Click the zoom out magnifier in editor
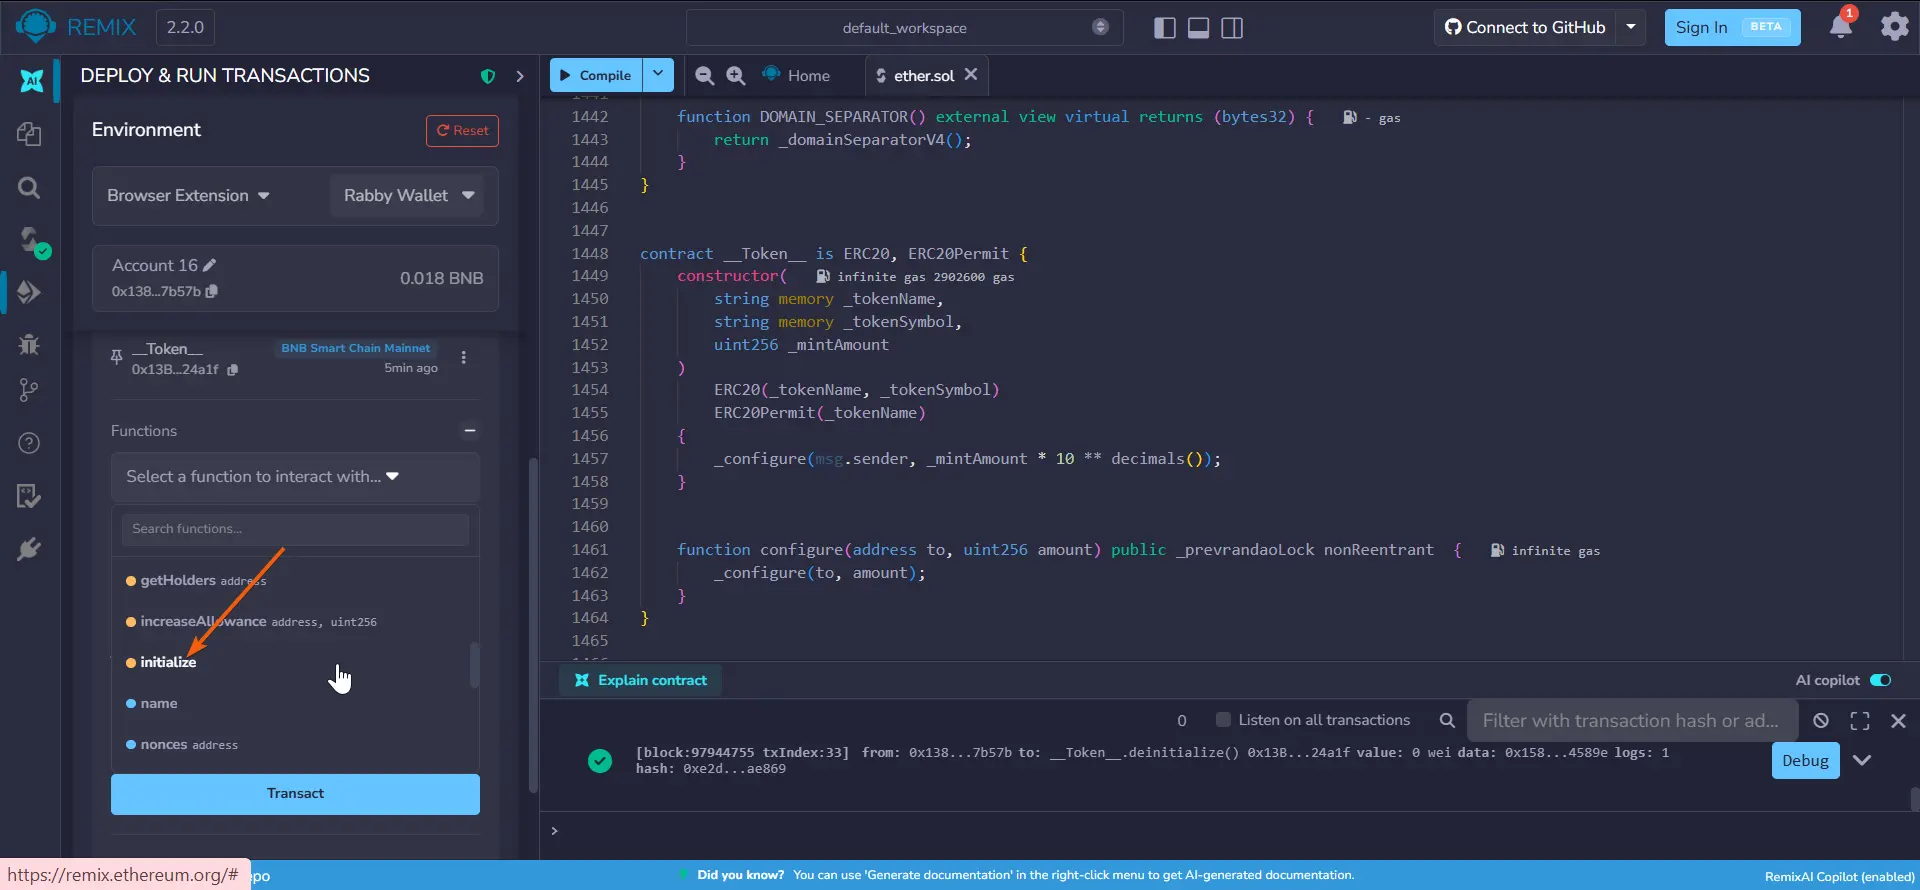 coord(705,76)
